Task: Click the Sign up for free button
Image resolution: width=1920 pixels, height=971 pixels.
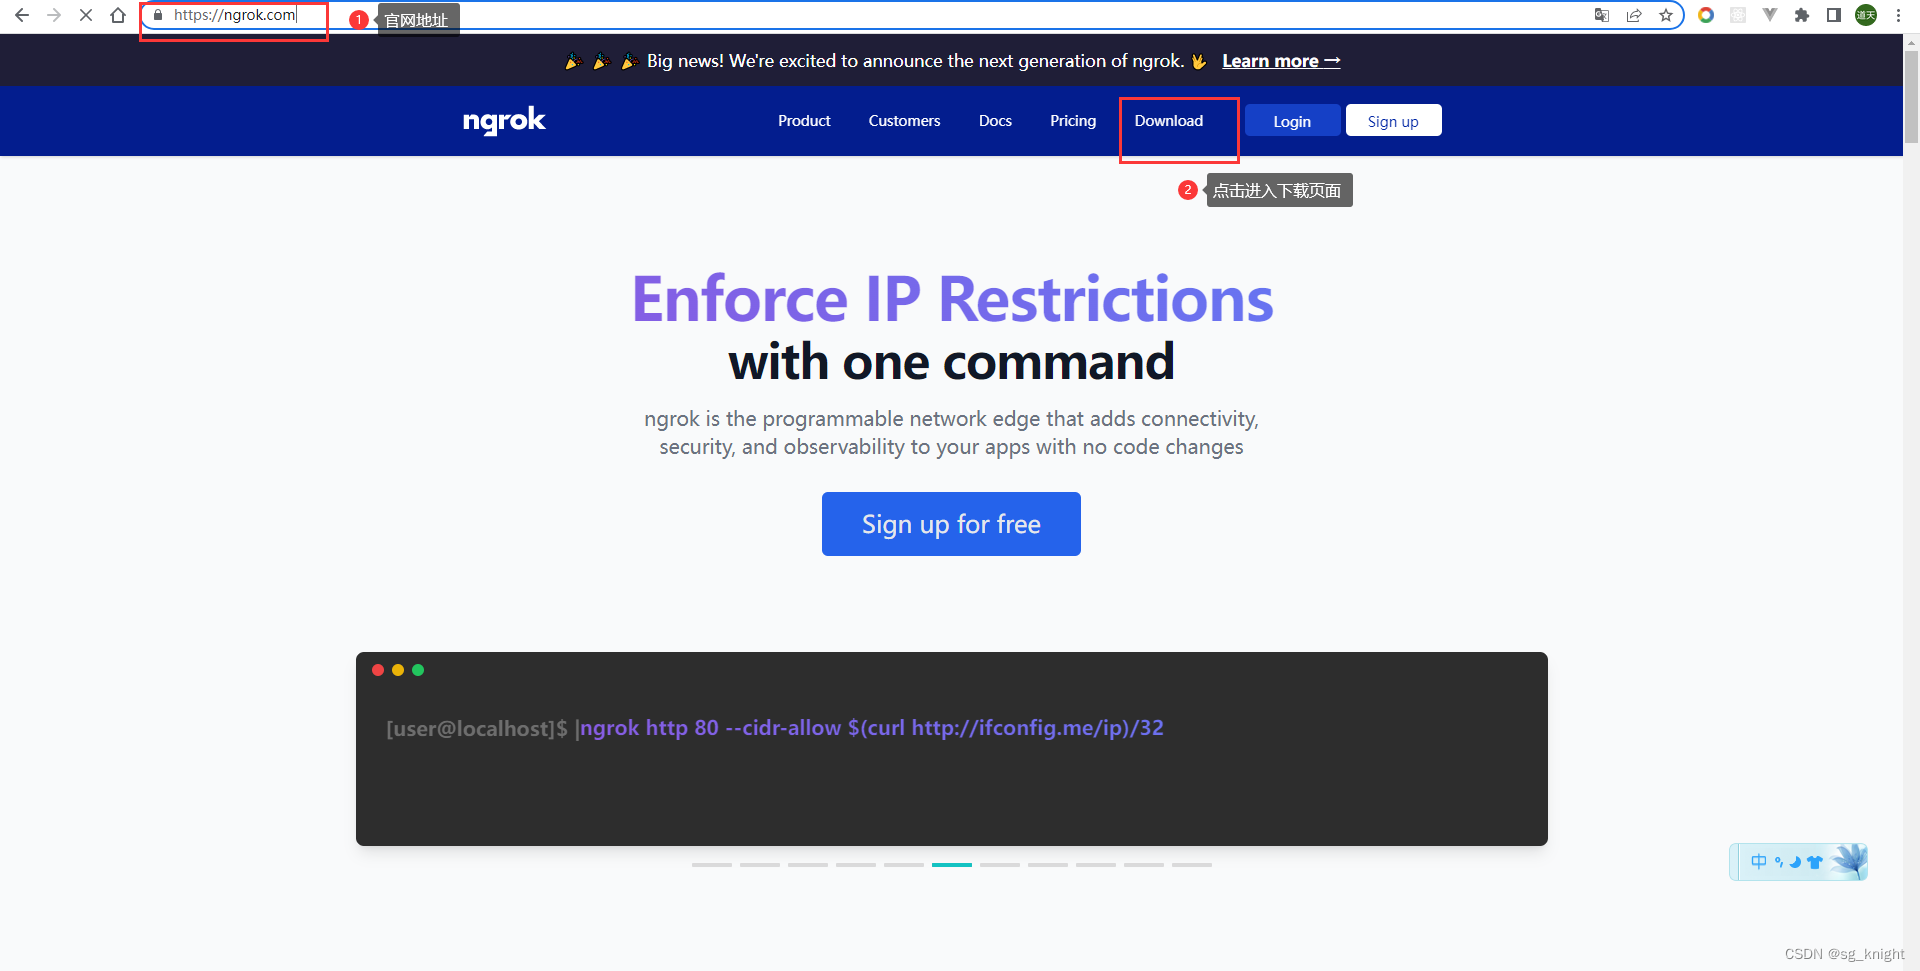Action: click(x=951, y=524)
